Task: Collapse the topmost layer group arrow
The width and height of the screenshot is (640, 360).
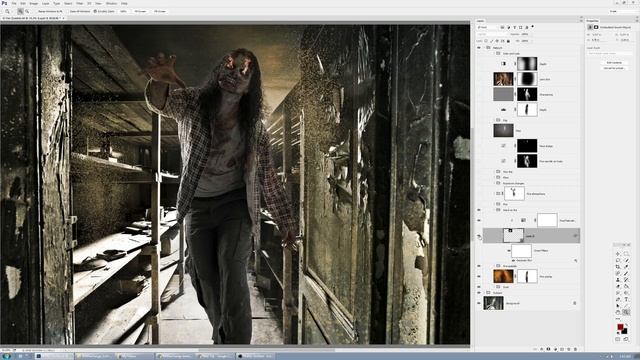Action: (x=484, y=47)
